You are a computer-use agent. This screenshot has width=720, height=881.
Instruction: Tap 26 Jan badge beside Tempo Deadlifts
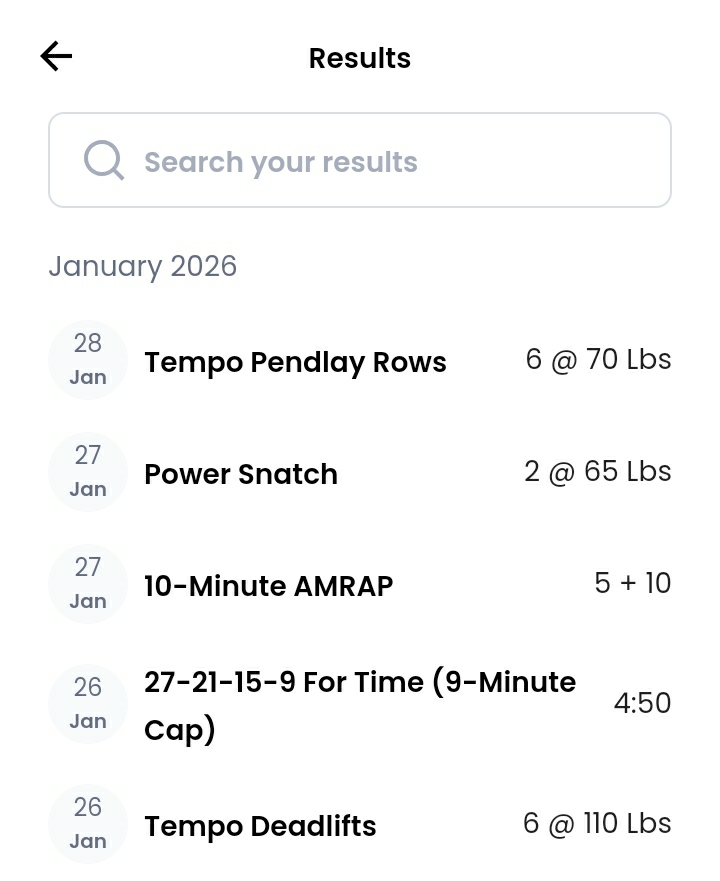(x=88, y=824)
